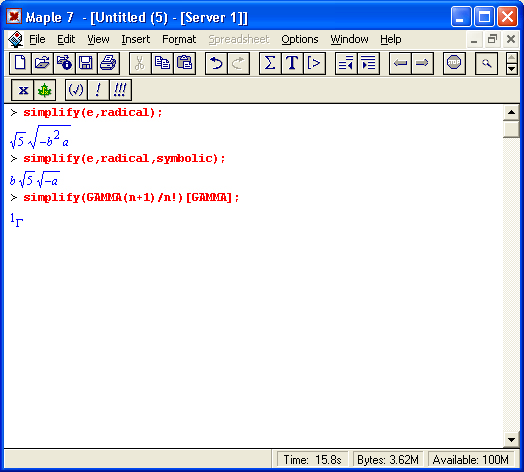This screenshot has width=524, height=472.
Task: Execute the whole worksheet with !!! icon
Action: 120,90
